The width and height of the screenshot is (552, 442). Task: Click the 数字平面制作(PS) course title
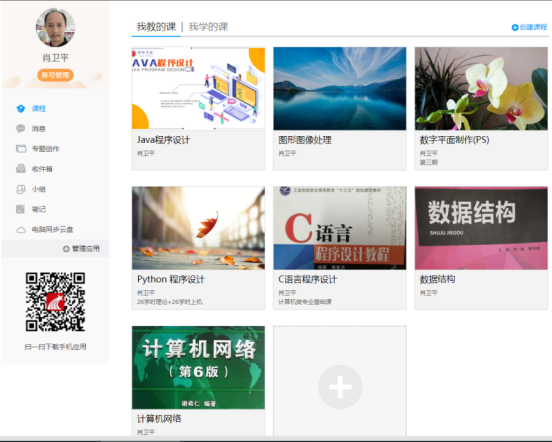pos(454,140)
